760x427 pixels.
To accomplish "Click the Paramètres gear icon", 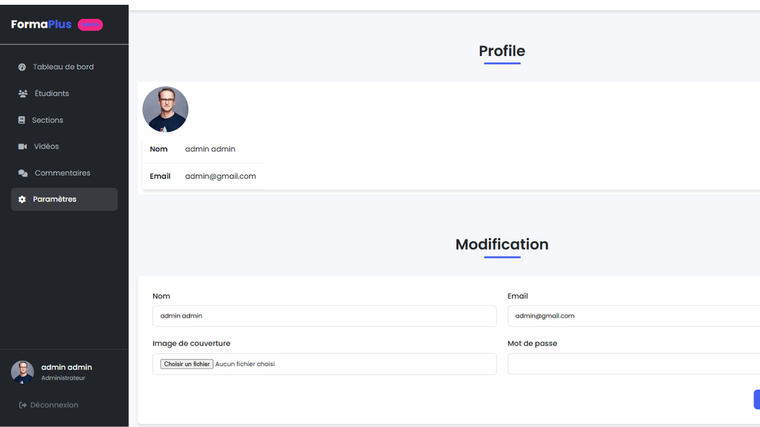I will 22,199.
